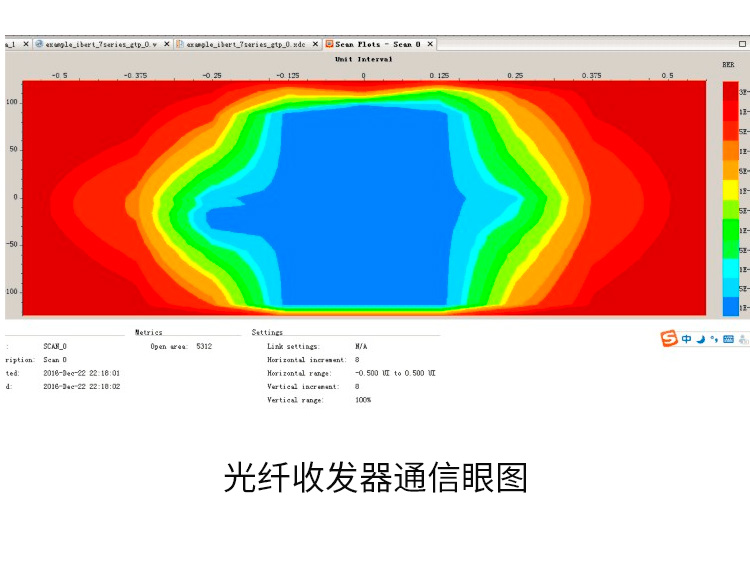The height and width of the screenshot is (576, 750).
Task: Click the 'Scan 0' description value
Action: 55,360
